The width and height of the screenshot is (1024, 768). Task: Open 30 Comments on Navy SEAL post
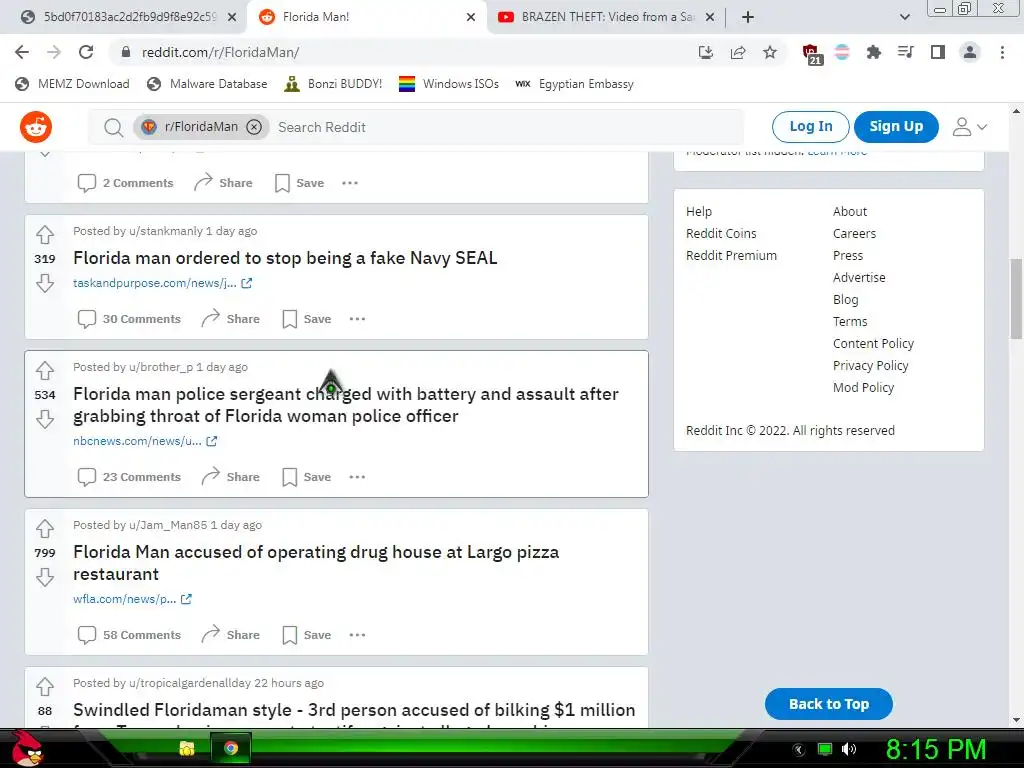point(129,319)
